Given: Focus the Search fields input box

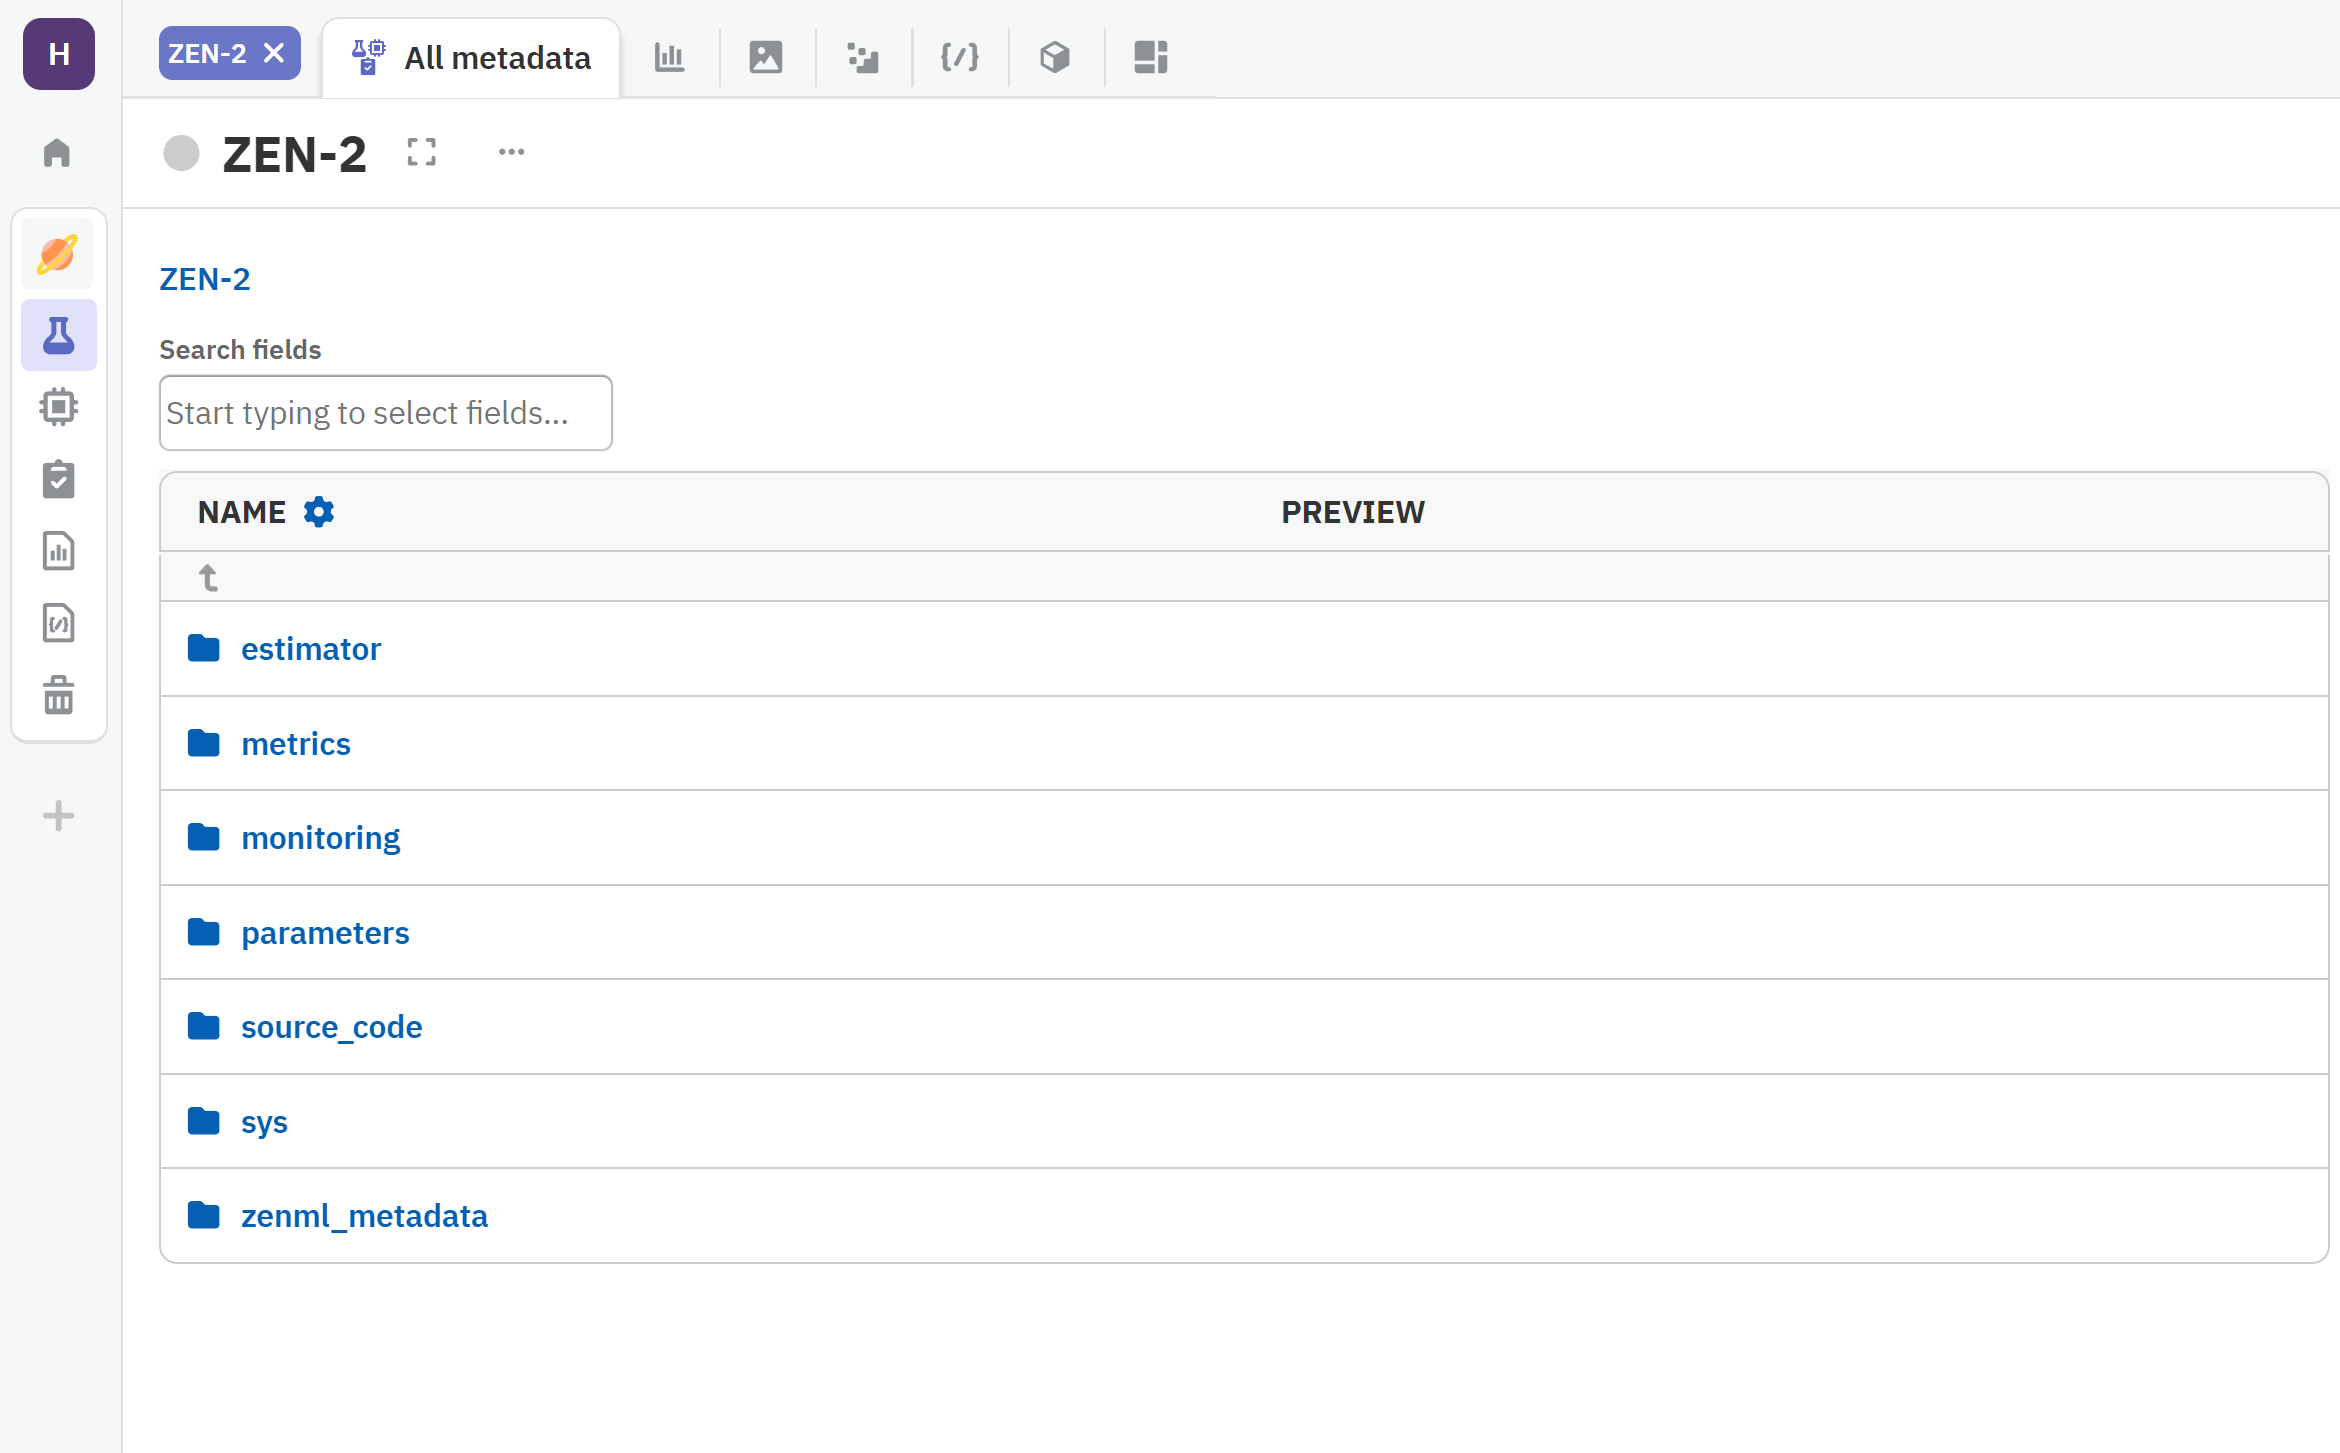Looking at the screenshot, I should click(x=385, y=413).
